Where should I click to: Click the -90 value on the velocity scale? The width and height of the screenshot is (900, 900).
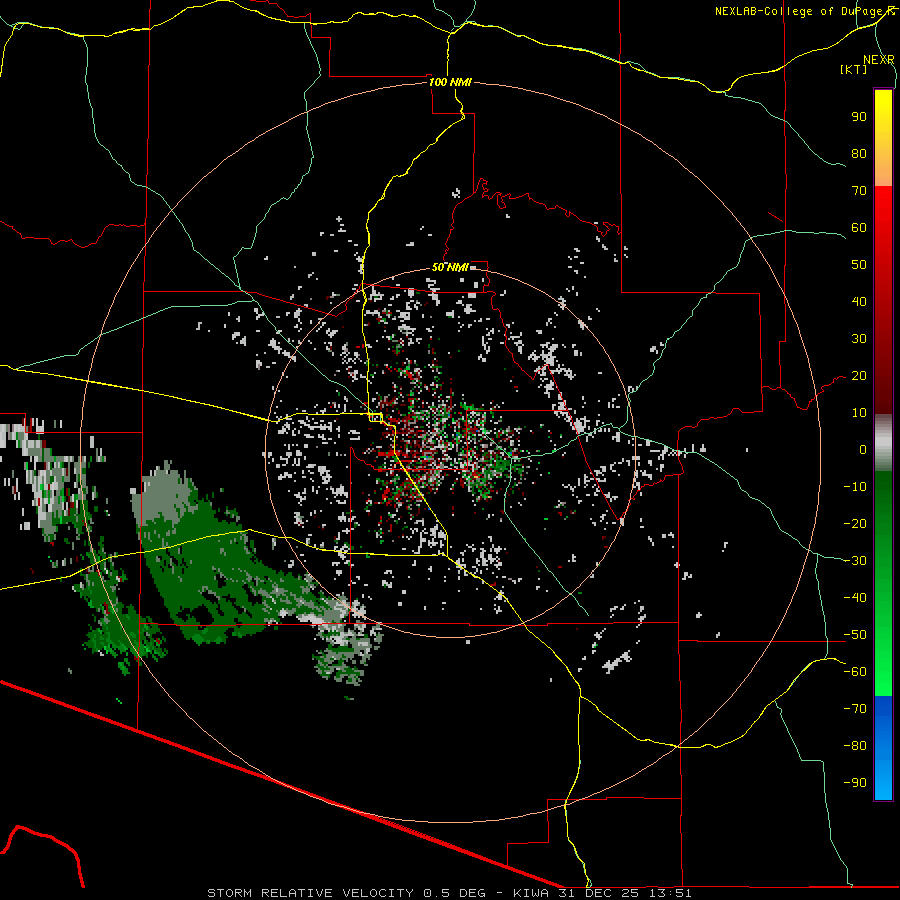click(855, 783)
